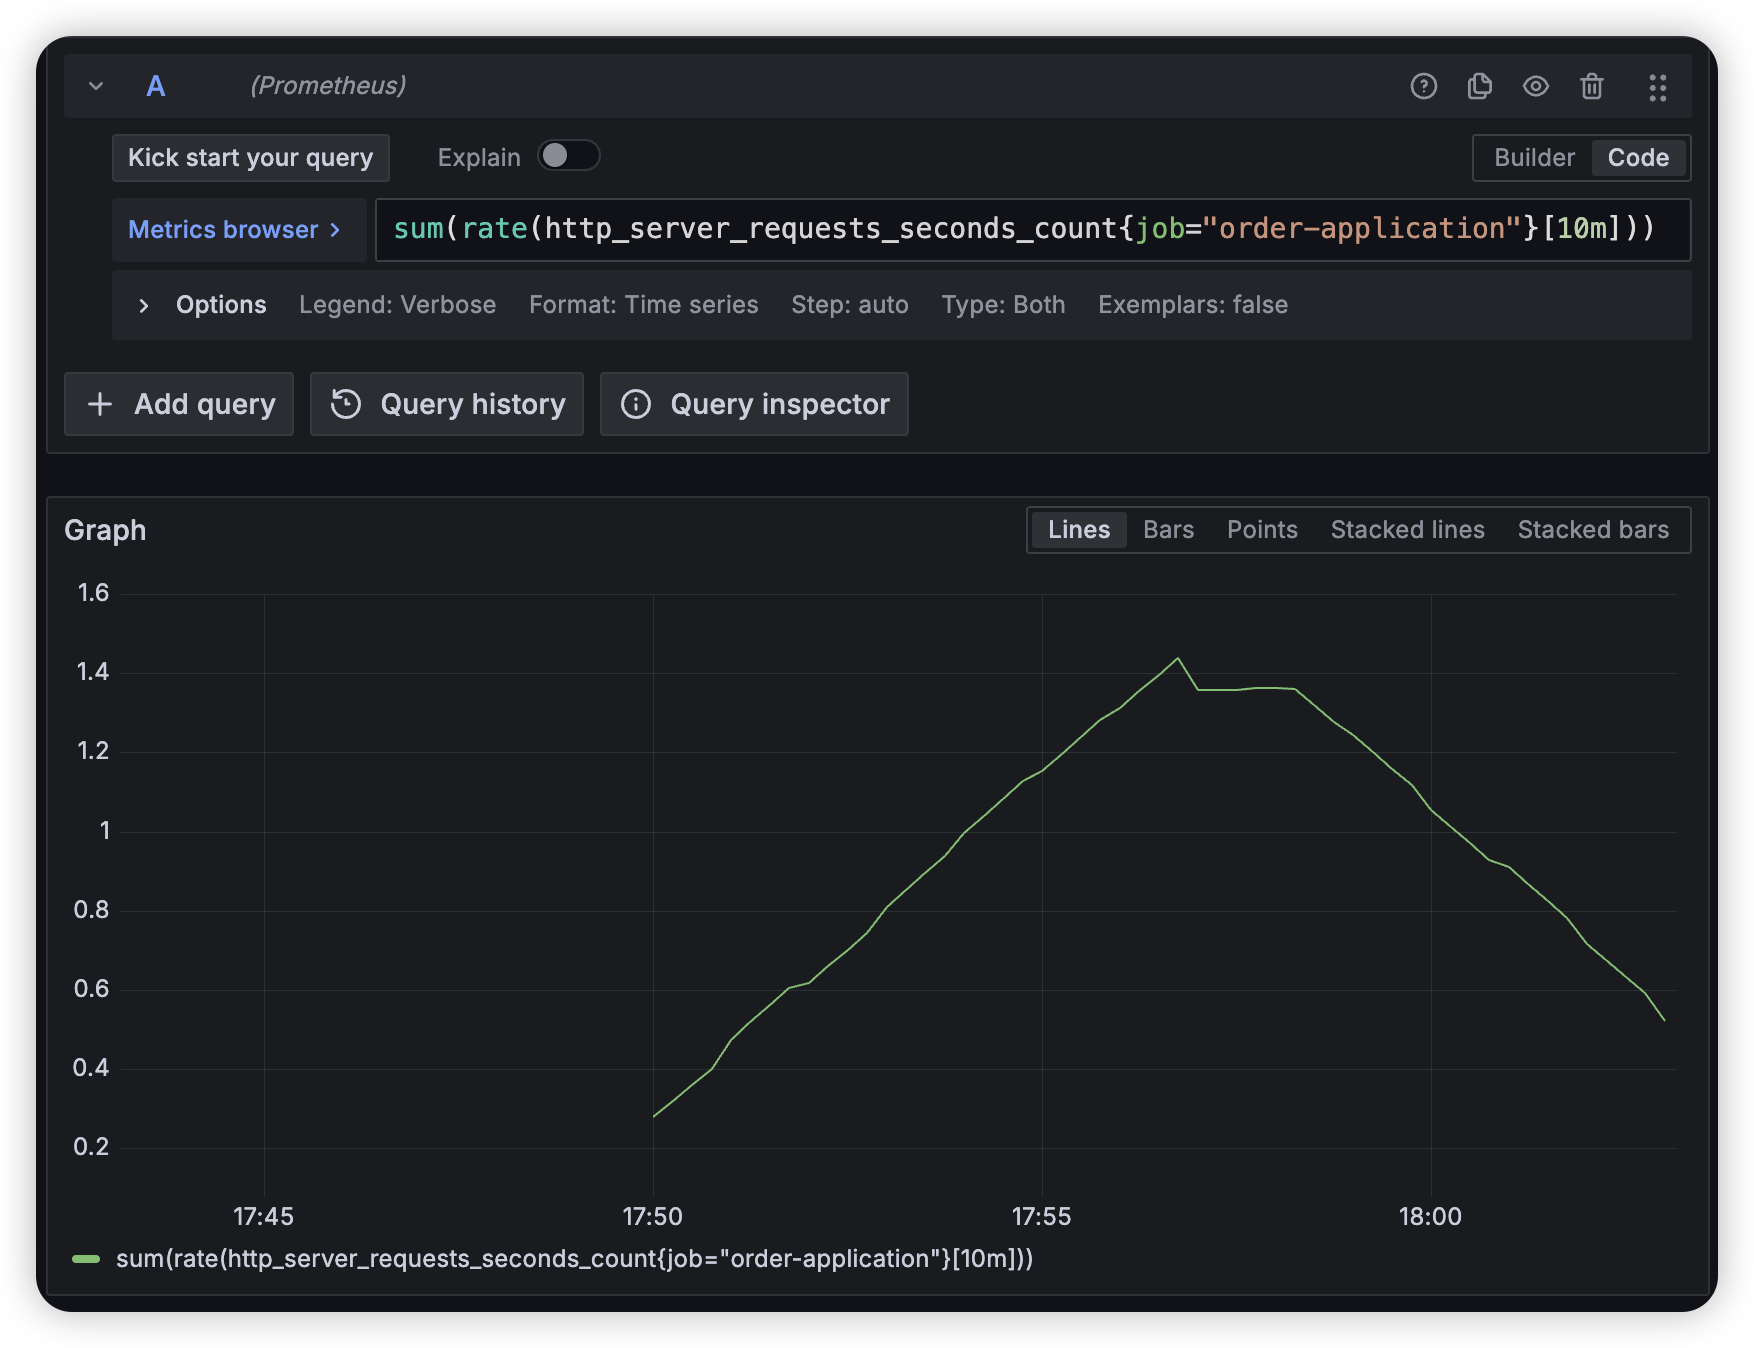Hide query A using the eye icon
Viewport: 1754px width, 1348px height.
pyautogui.click(x=1536, y=87)
